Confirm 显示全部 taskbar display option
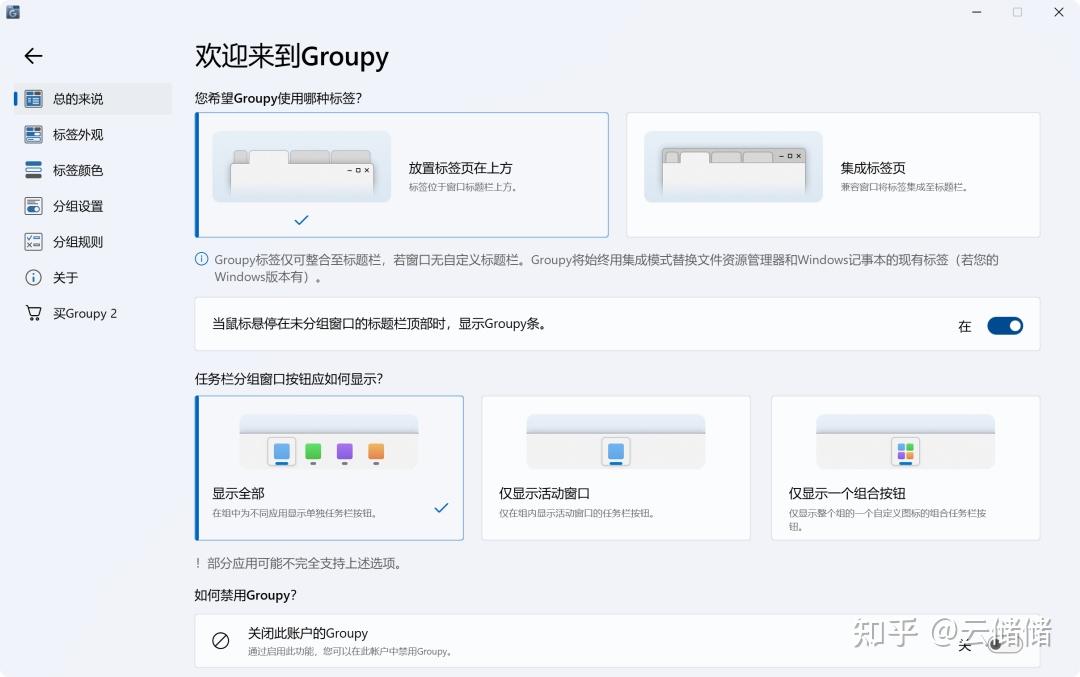1080x677 pixels. point(328,467)
